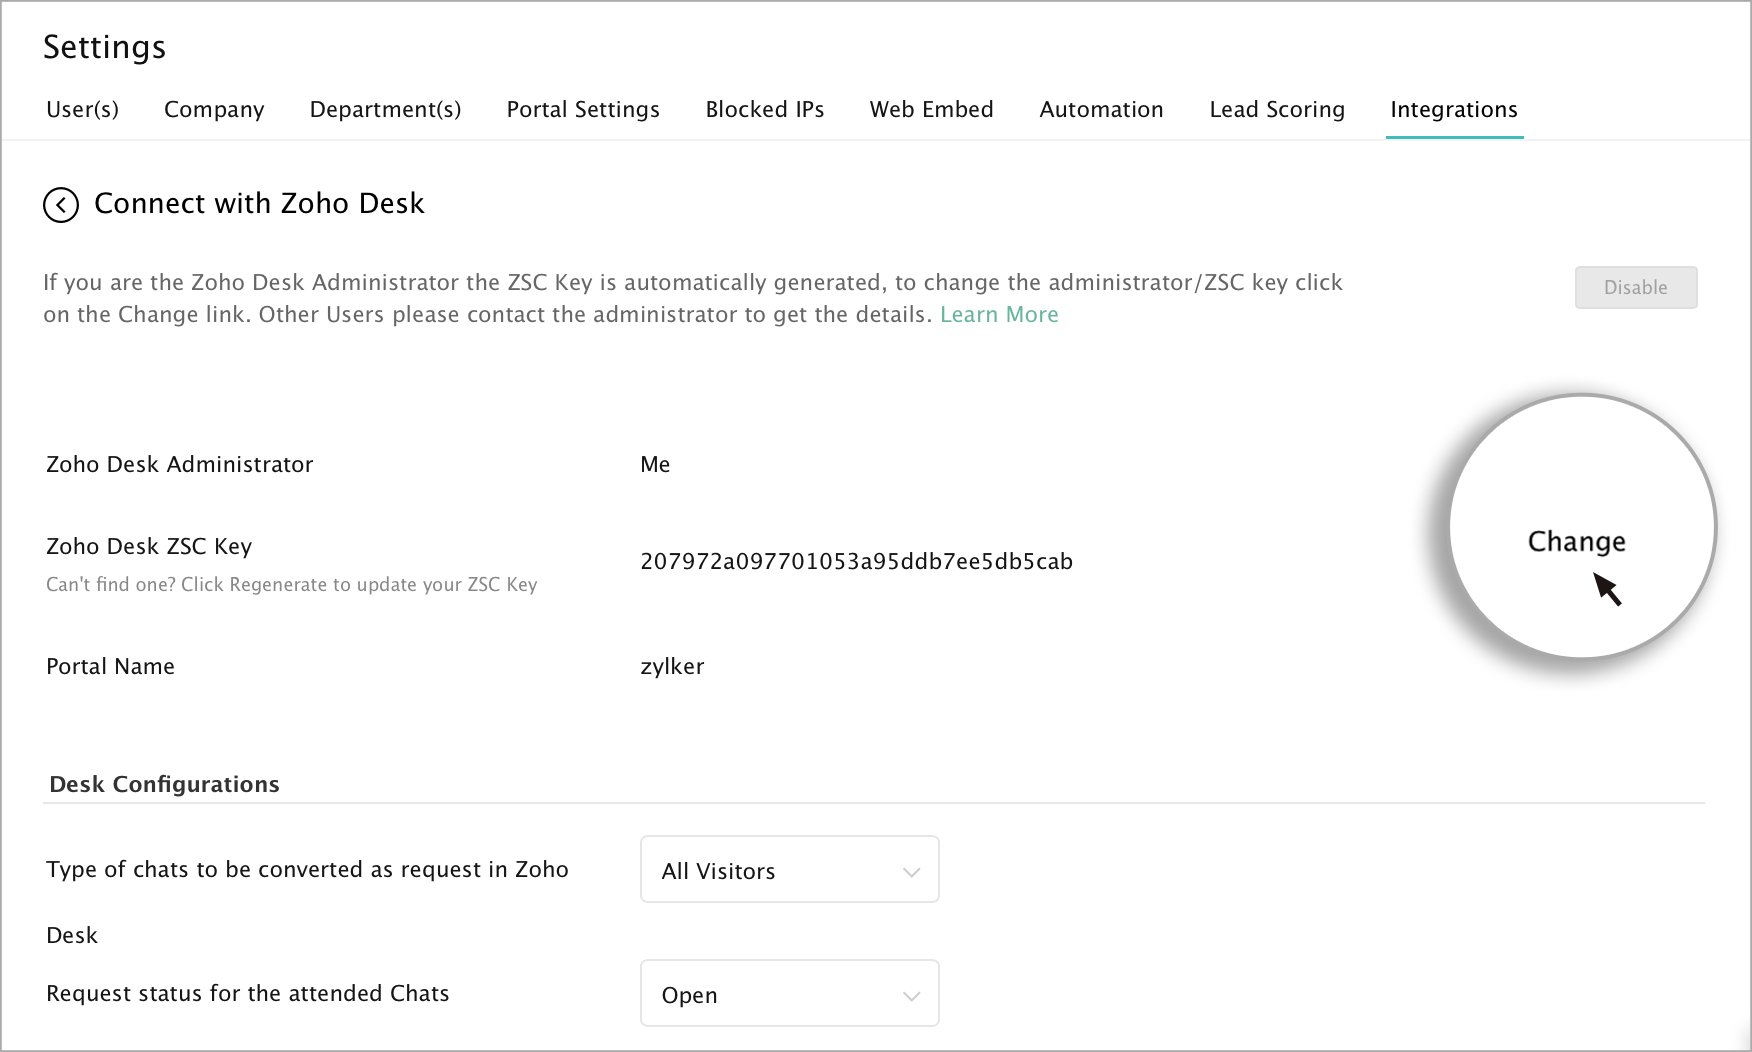
Task: Select the Blocked IPs tab
Action: coord(764,109)
